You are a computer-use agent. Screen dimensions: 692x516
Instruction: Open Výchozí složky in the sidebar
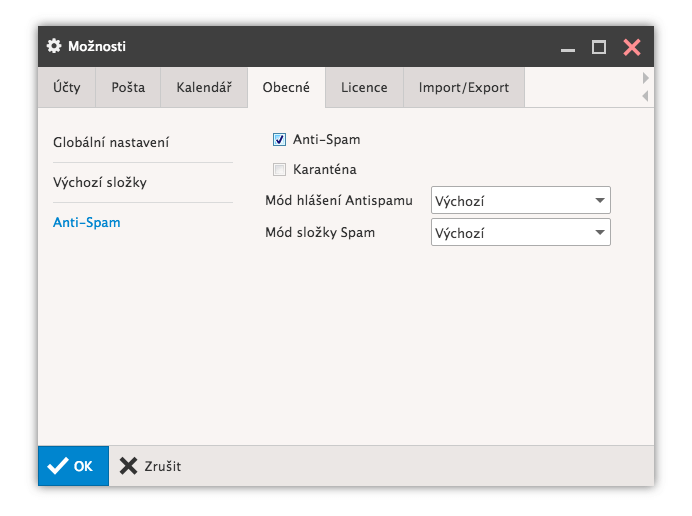click(101, 183)
